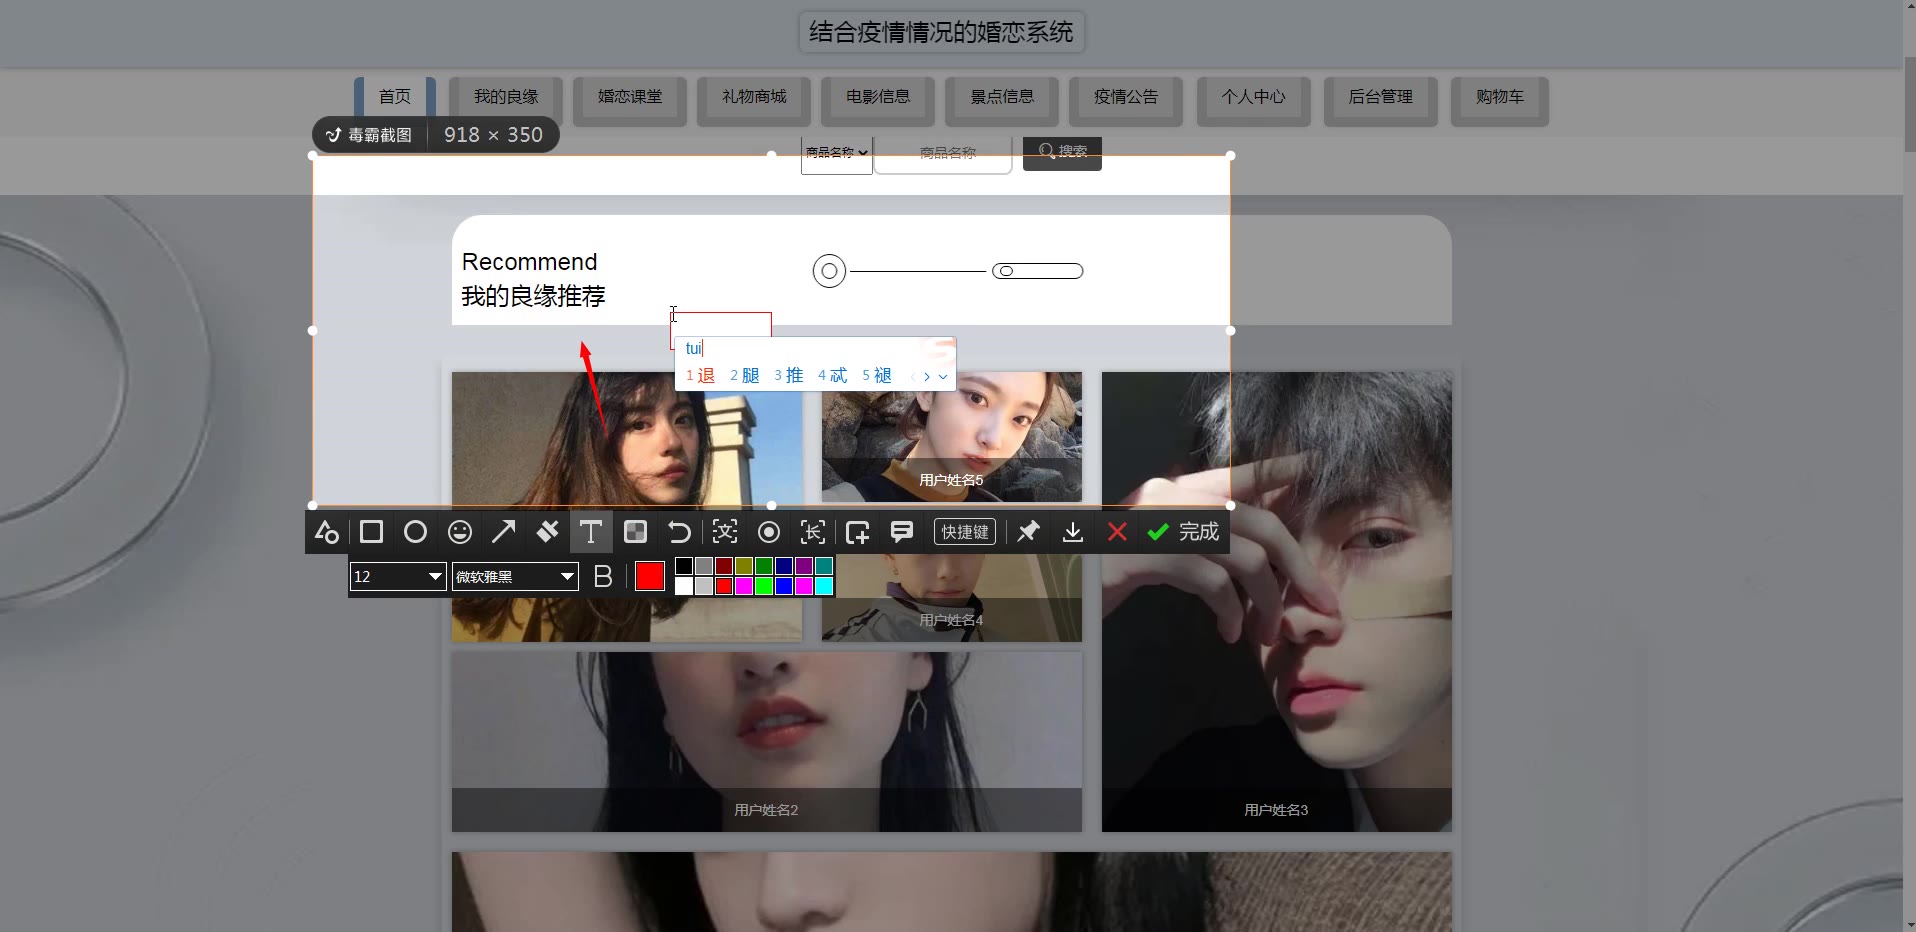Open the 微软雅黑 font dropdown
This screenshot has width=1916, height=932.
coord(515,577)
